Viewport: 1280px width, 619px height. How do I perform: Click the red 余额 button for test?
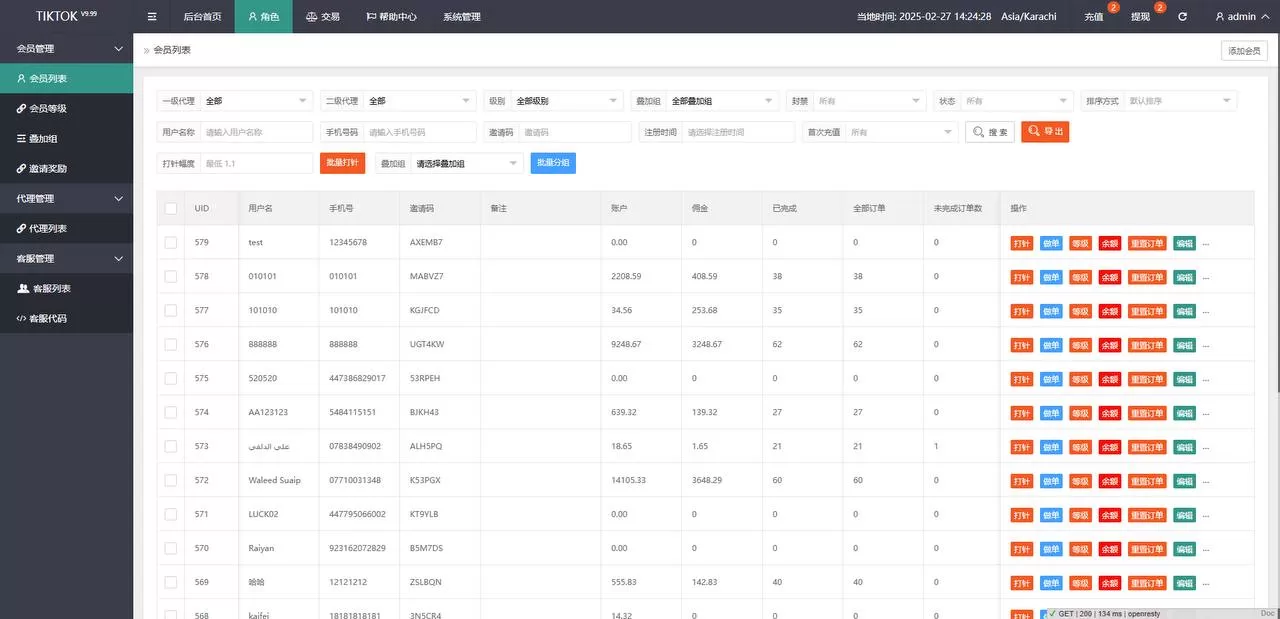click(x=1109, y=243)
